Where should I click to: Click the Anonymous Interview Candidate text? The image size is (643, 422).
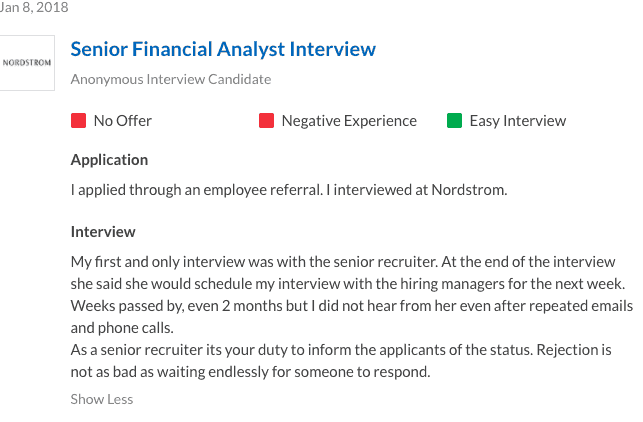point(171,79)
